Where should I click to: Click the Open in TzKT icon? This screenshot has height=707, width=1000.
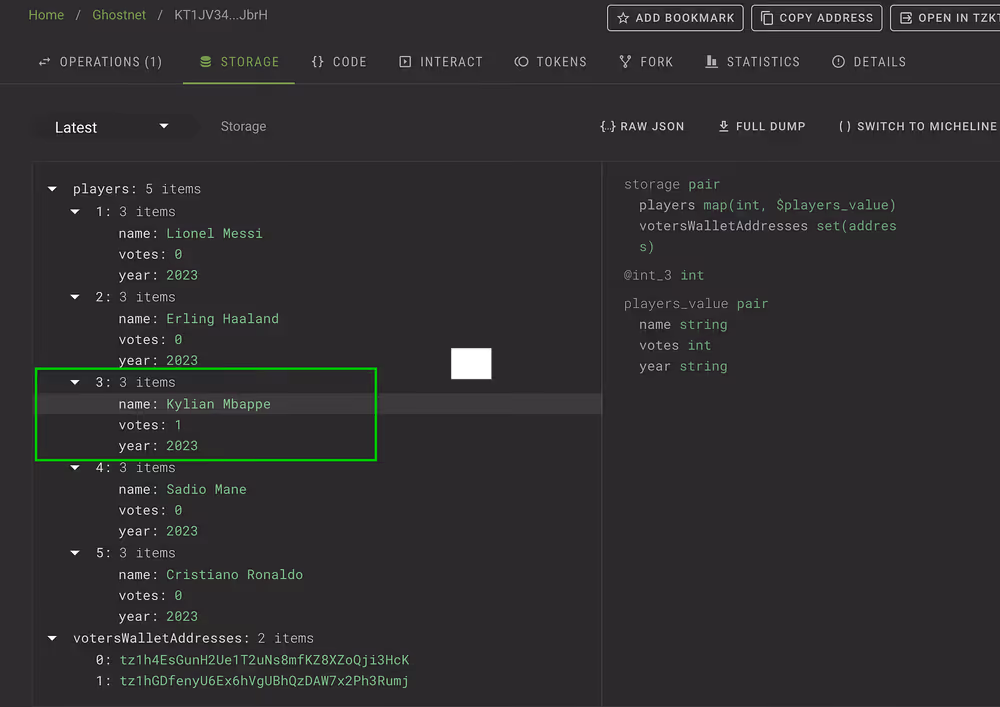point(906,17)
